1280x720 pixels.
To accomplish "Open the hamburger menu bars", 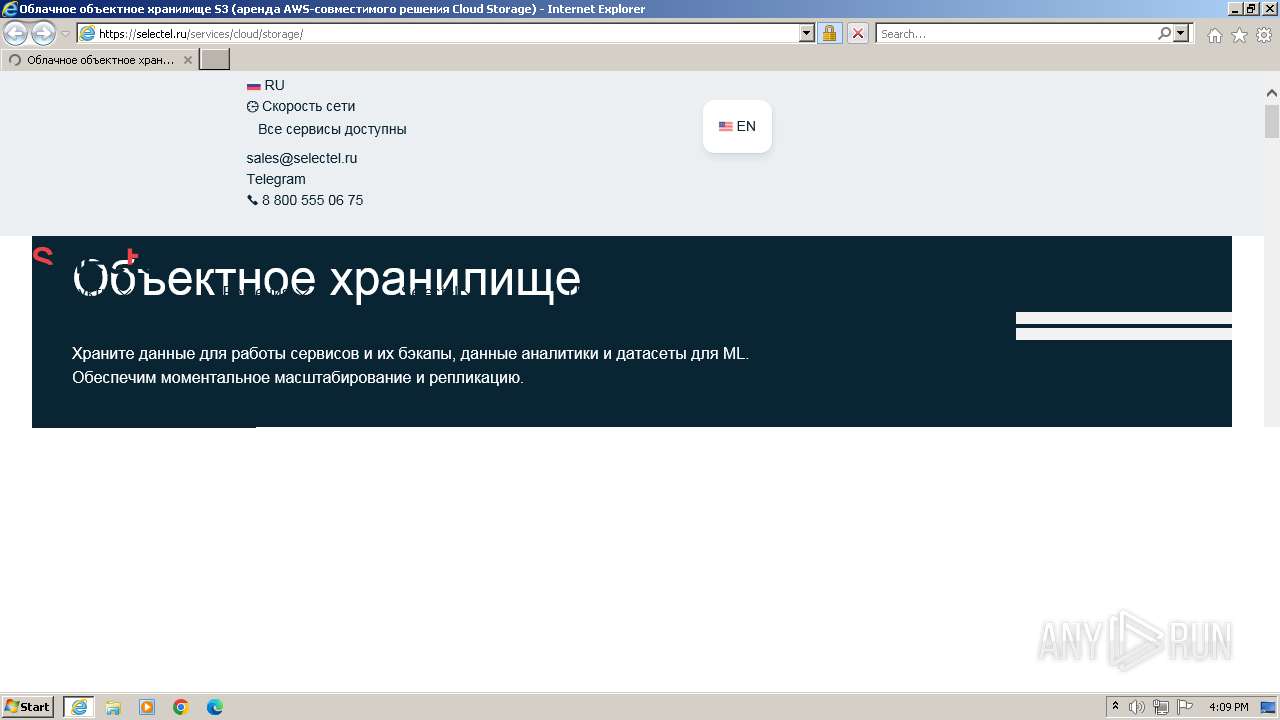I will (1124, 326).
